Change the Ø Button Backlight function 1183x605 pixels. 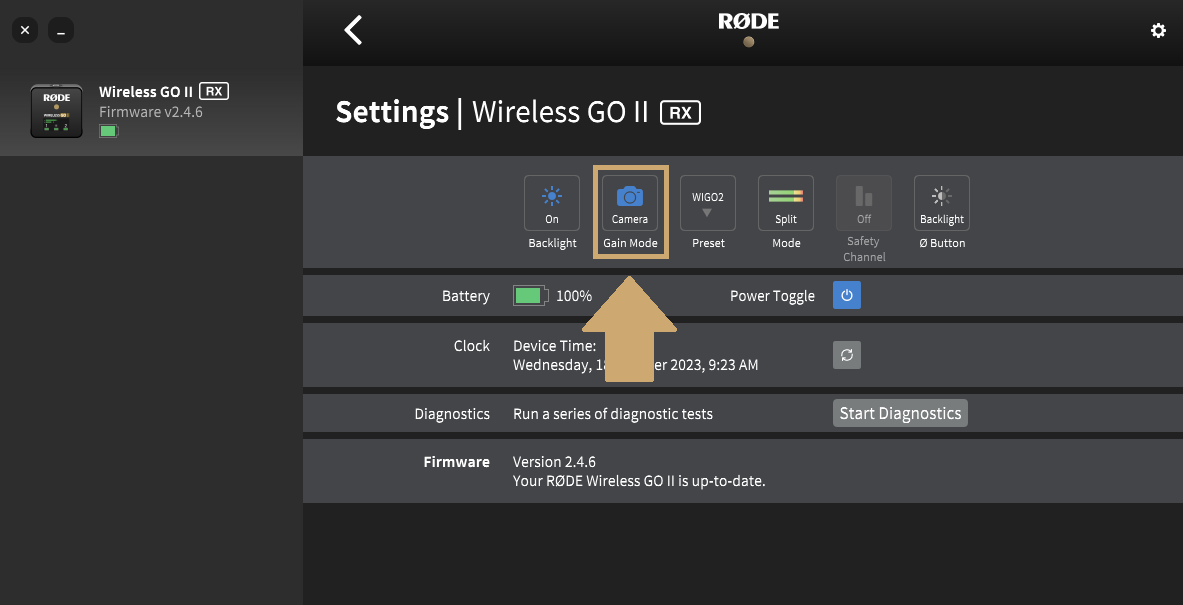point(942,203)
